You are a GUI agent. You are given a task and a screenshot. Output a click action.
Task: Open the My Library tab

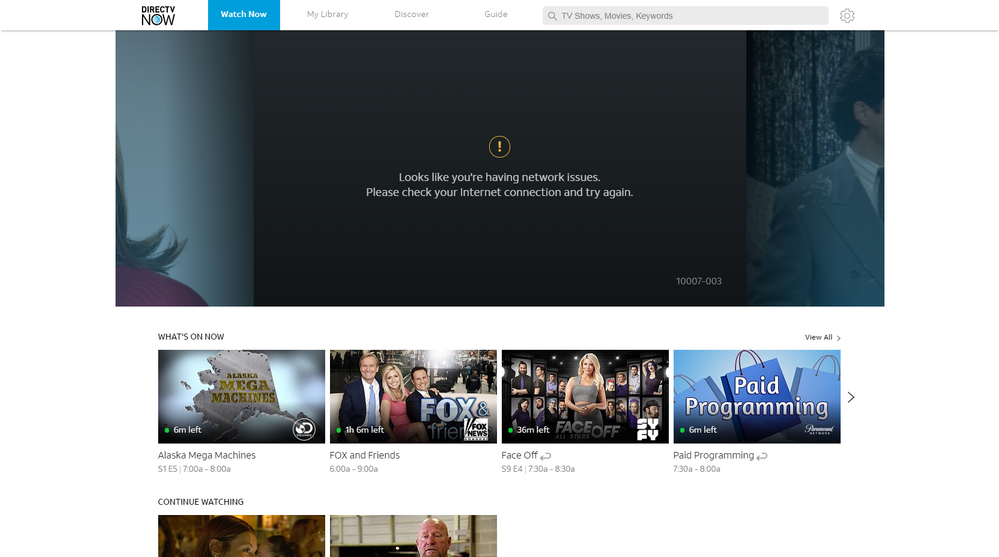pos(327,14)
